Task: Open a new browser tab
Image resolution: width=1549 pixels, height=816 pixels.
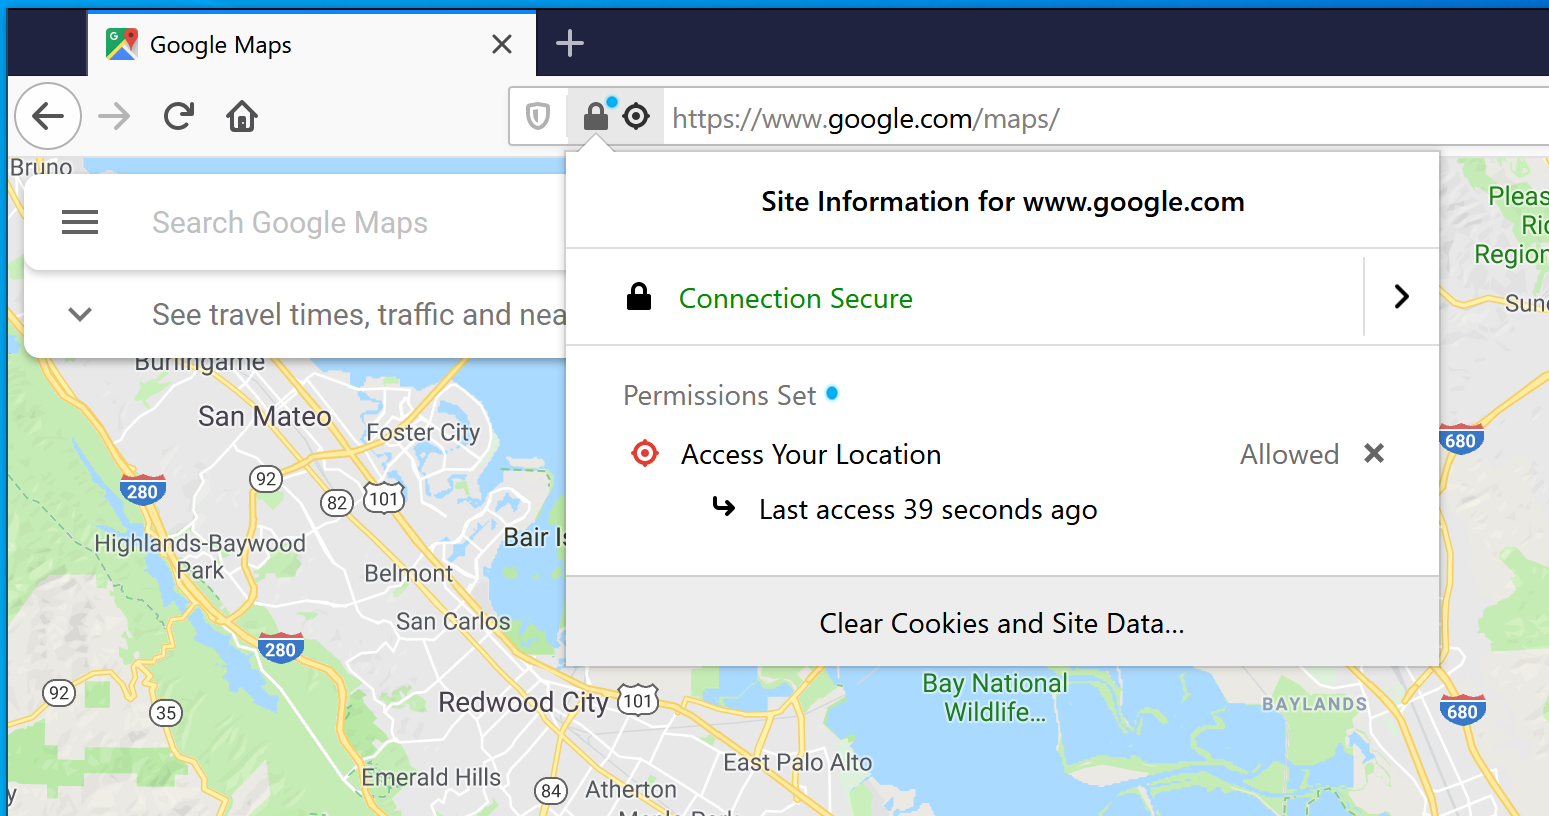Action: (570, 43)
